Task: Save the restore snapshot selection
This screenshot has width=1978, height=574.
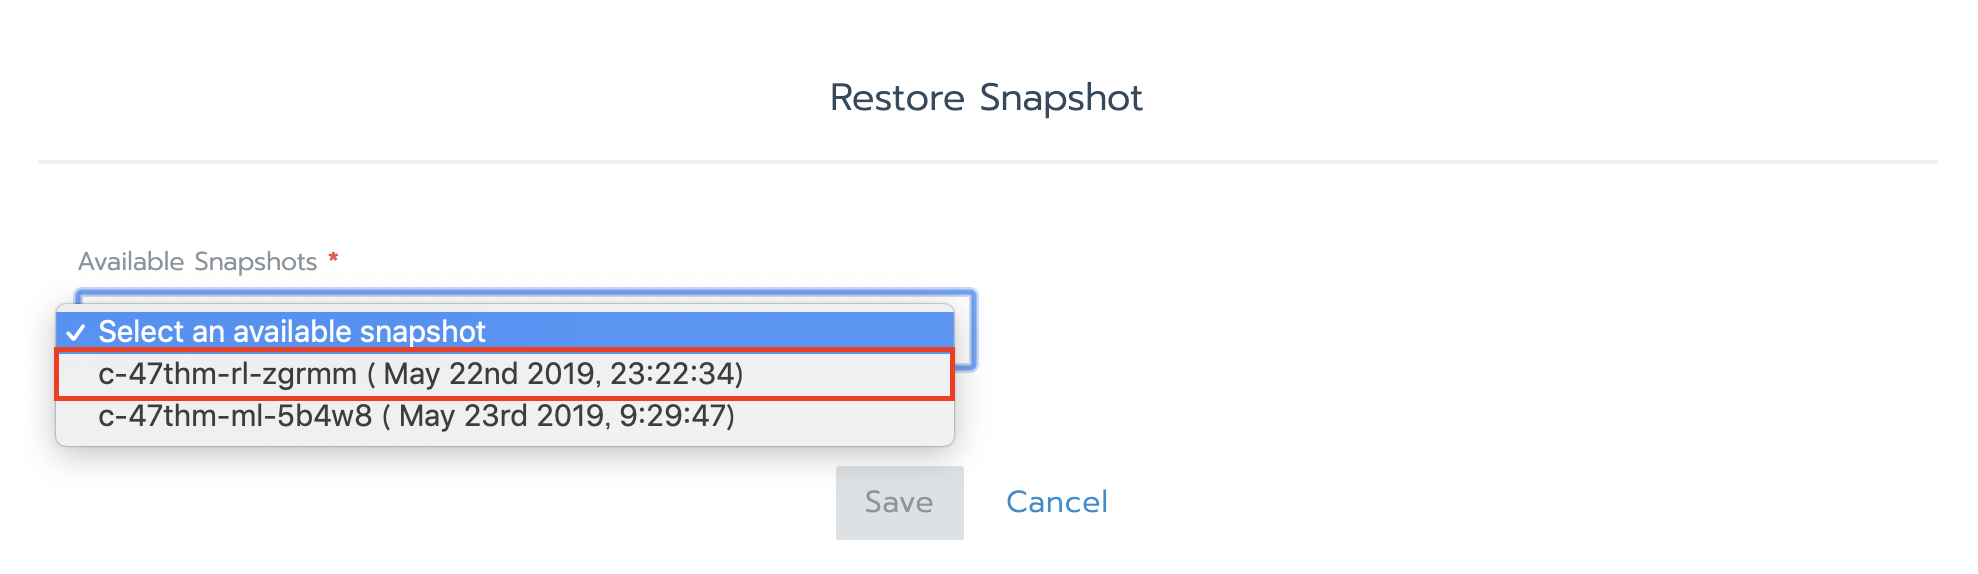Action: point(899,502)
